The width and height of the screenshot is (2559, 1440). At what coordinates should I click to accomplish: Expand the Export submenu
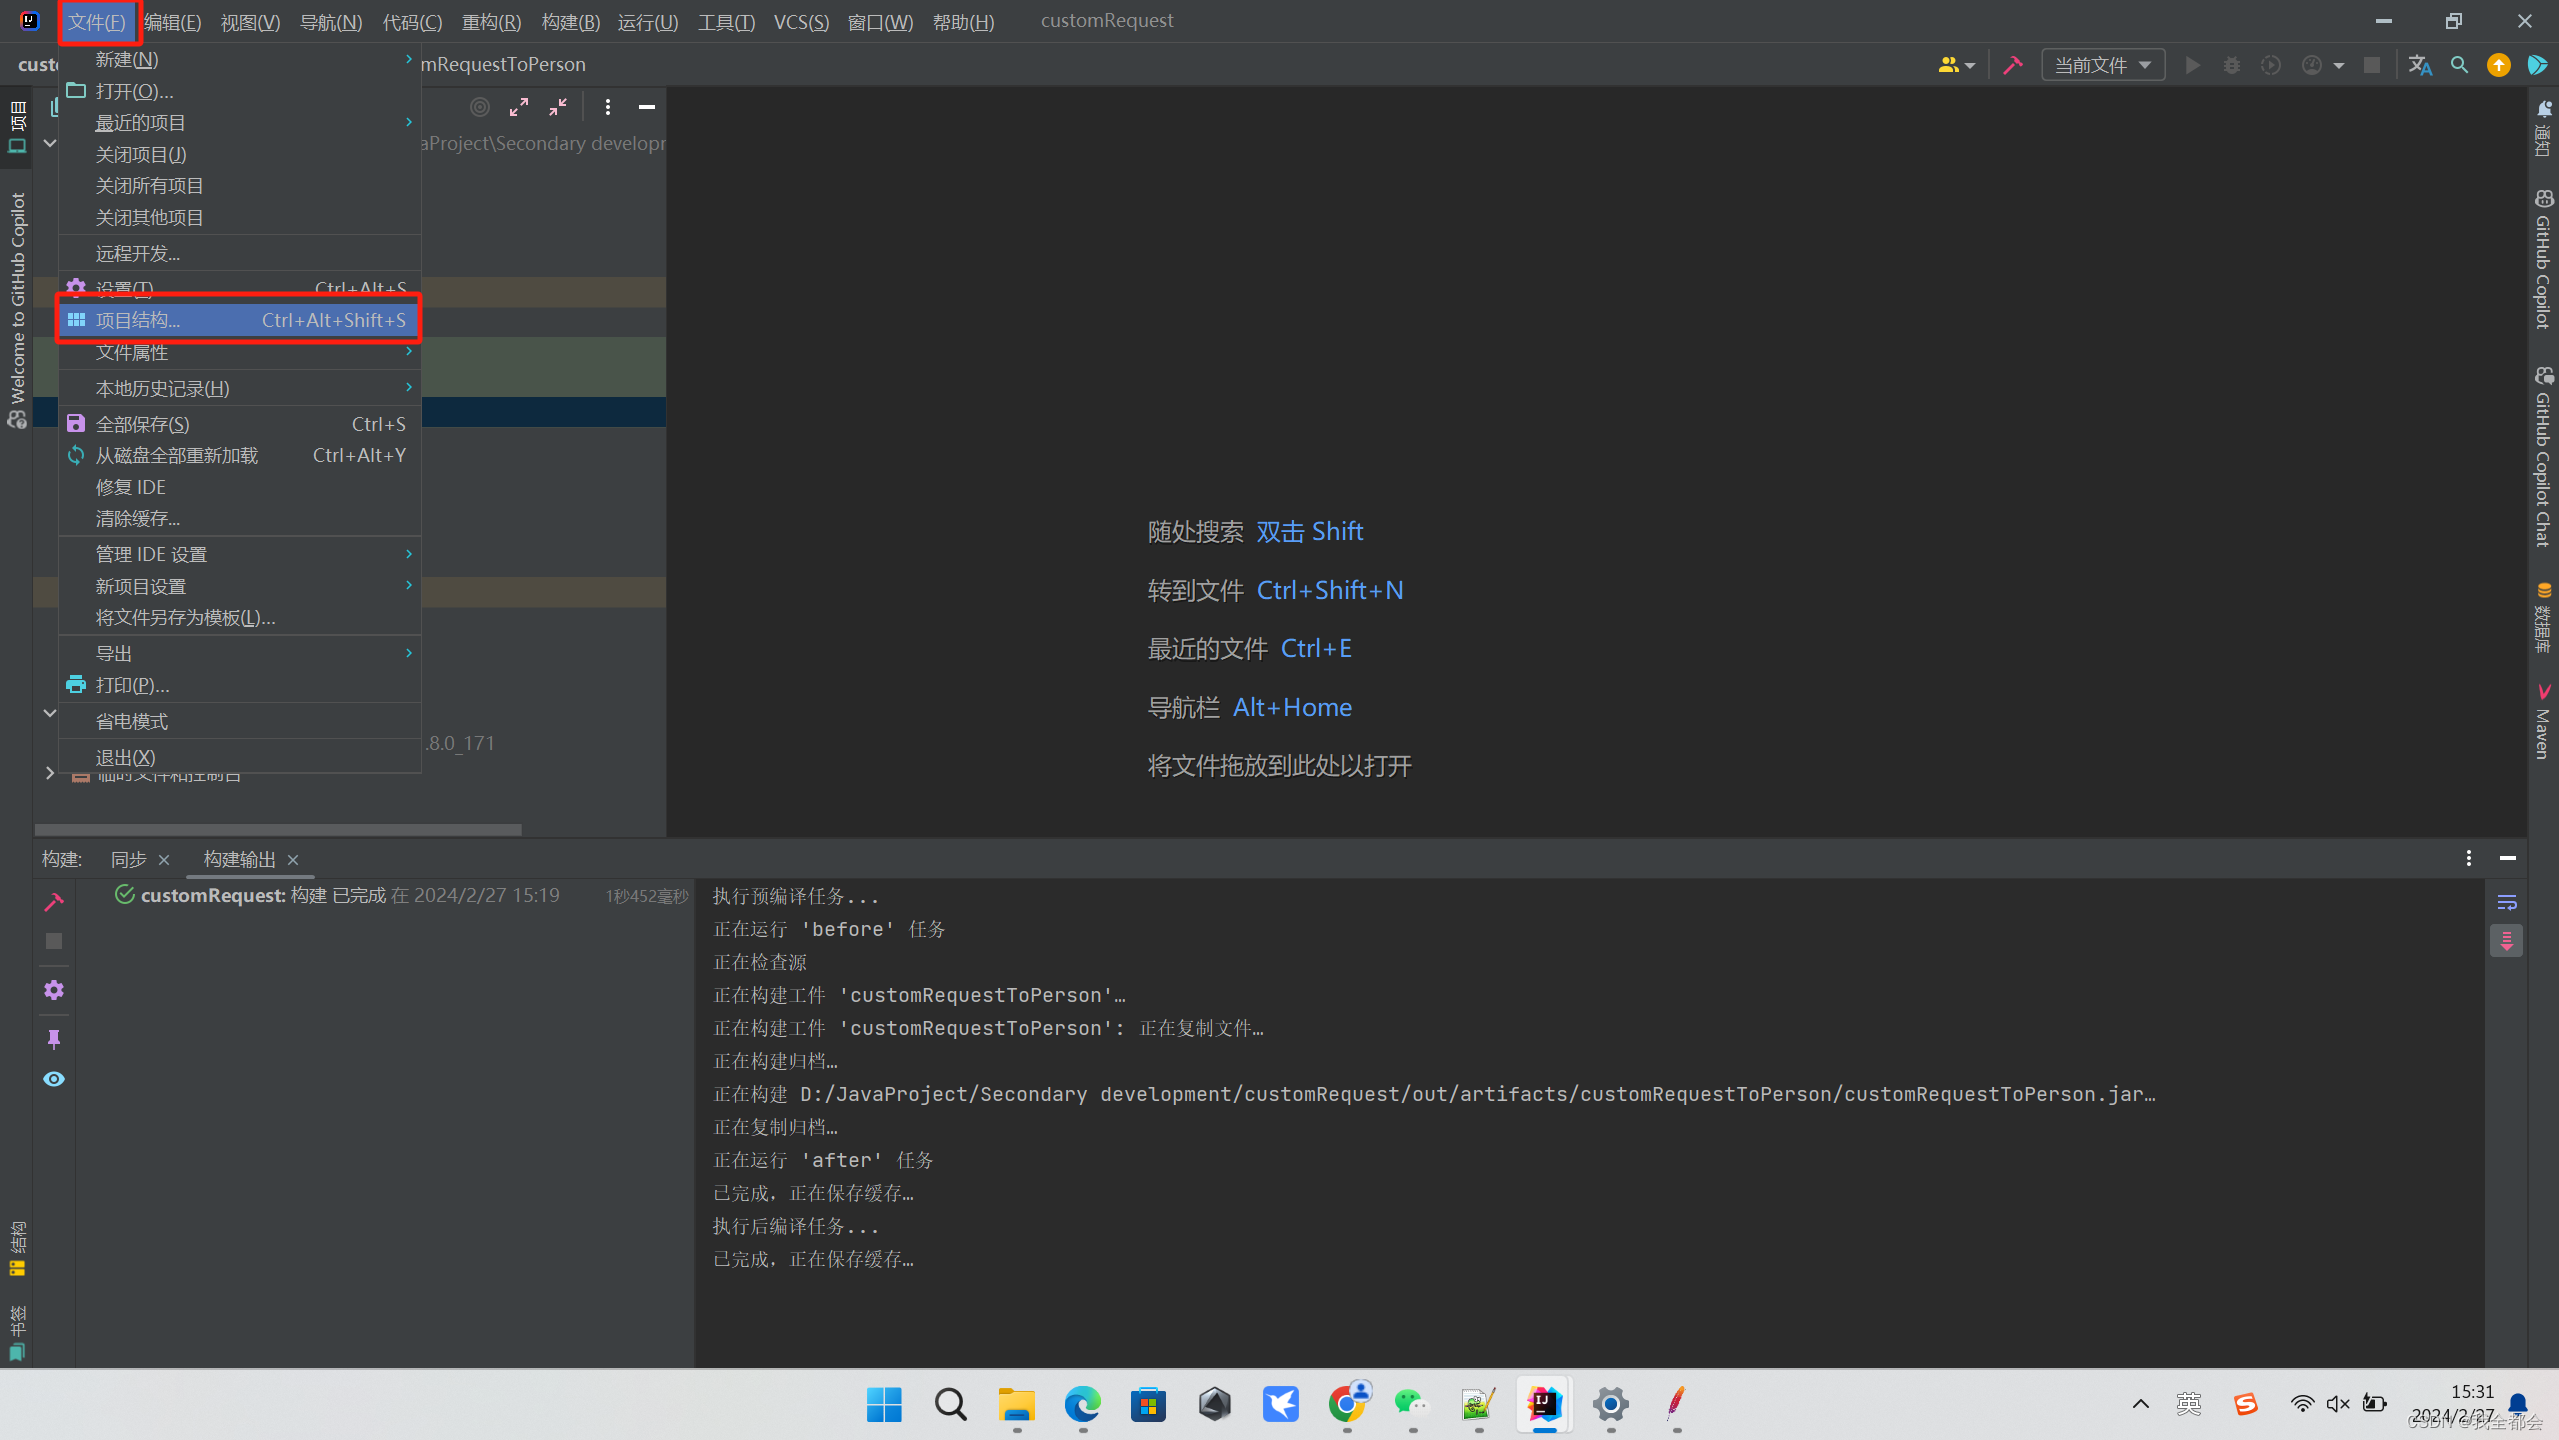pyautogui.click(x=240, y=653)
